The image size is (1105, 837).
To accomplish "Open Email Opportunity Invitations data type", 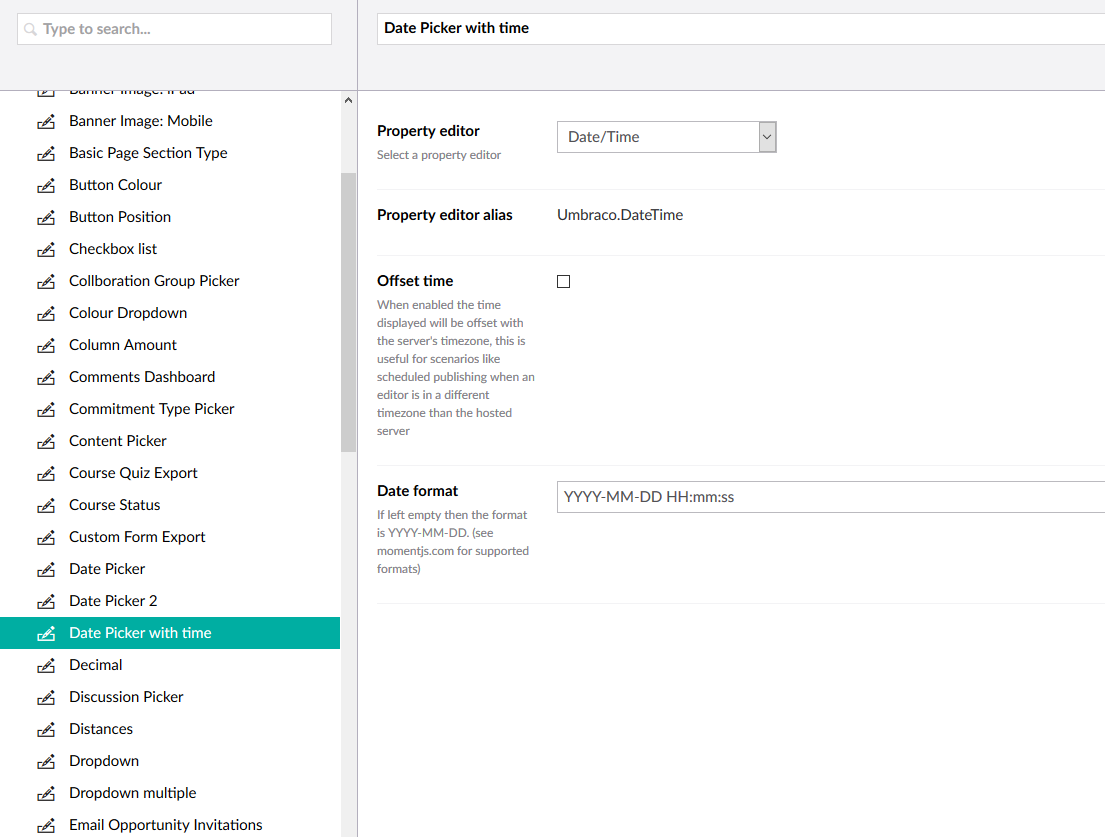I will [165, 825].
